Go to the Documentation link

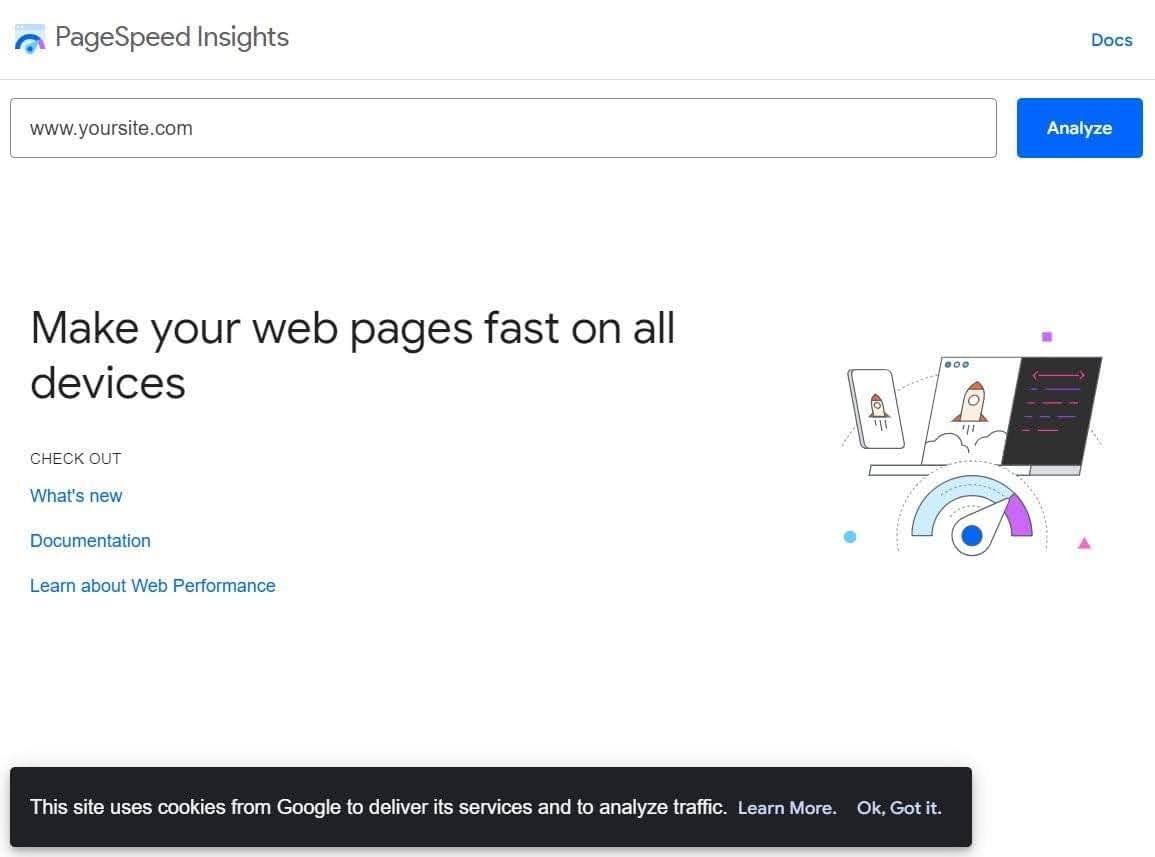point(90,541)
